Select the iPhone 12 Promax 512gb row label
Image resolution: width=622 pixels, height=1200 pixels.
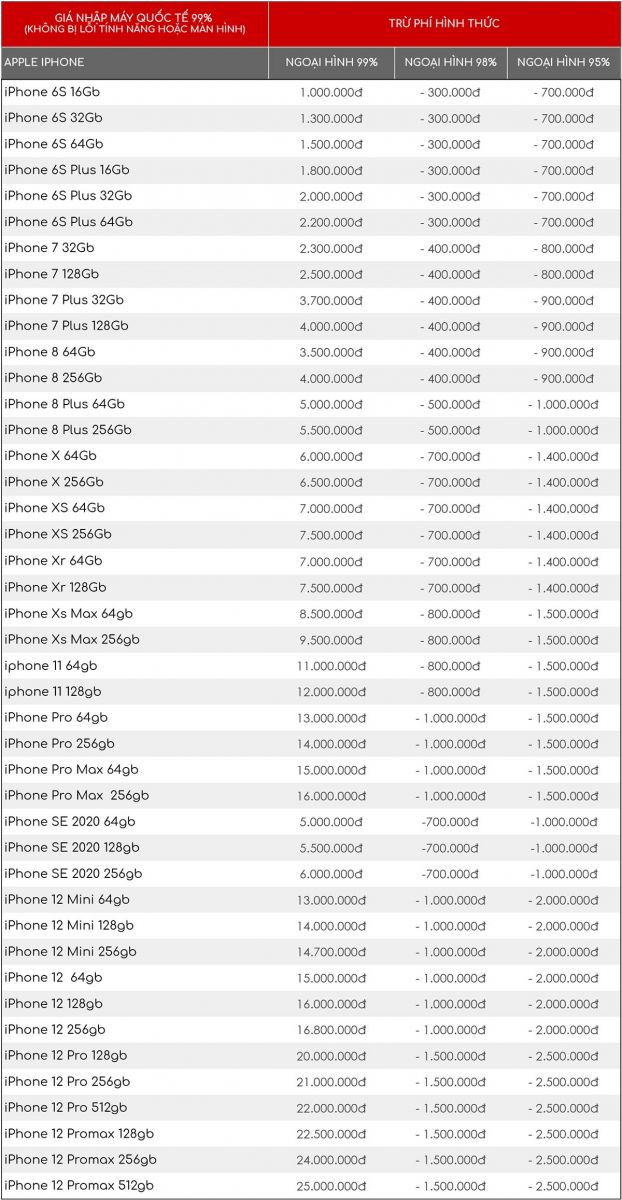point(79,1185)
